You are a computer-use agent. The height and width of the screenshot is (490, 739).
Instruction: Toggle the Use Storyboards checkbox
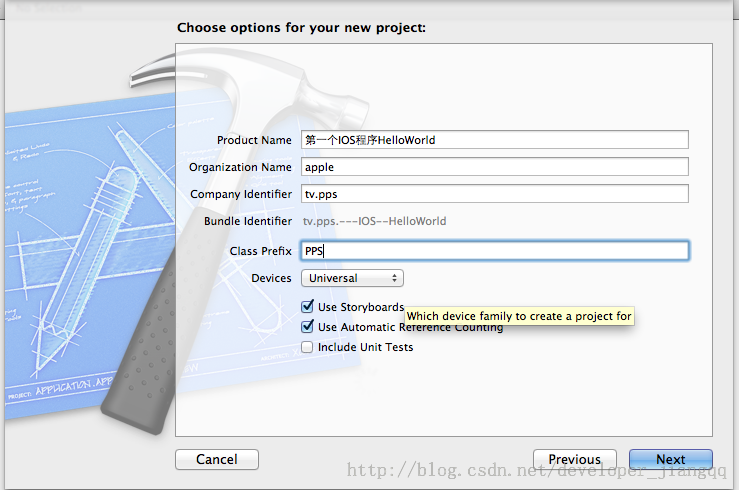pyautogui.click(x=308, y=307)
